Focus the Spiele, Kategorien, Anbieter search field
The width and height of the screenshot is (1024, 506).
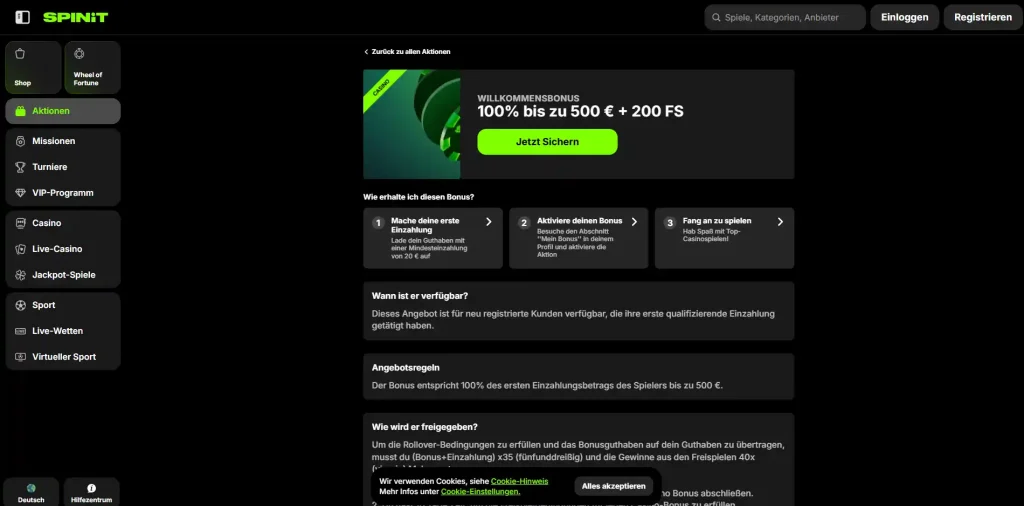(x=785, y=18)
